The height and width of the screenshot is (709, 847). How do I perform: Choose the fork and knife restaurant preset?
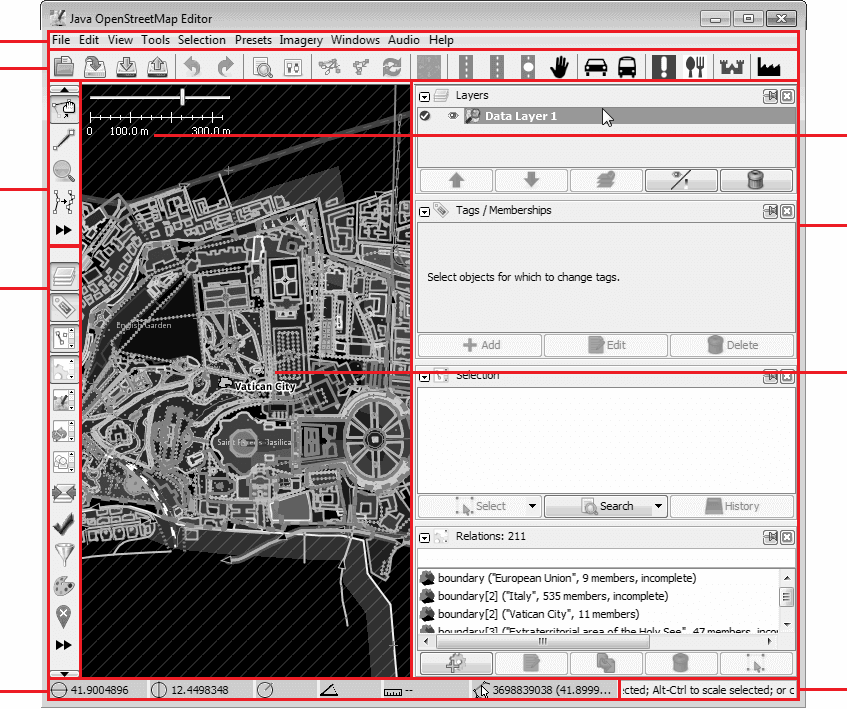695,67
